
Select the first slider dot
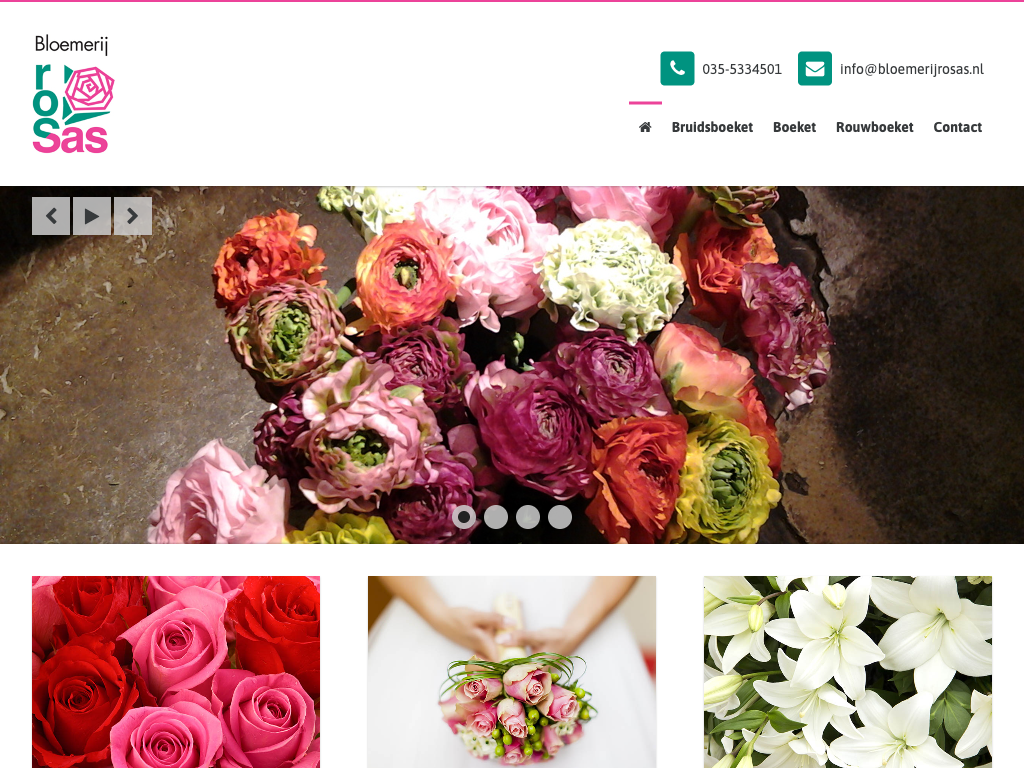pyautogui.click(x=464, y=517)
